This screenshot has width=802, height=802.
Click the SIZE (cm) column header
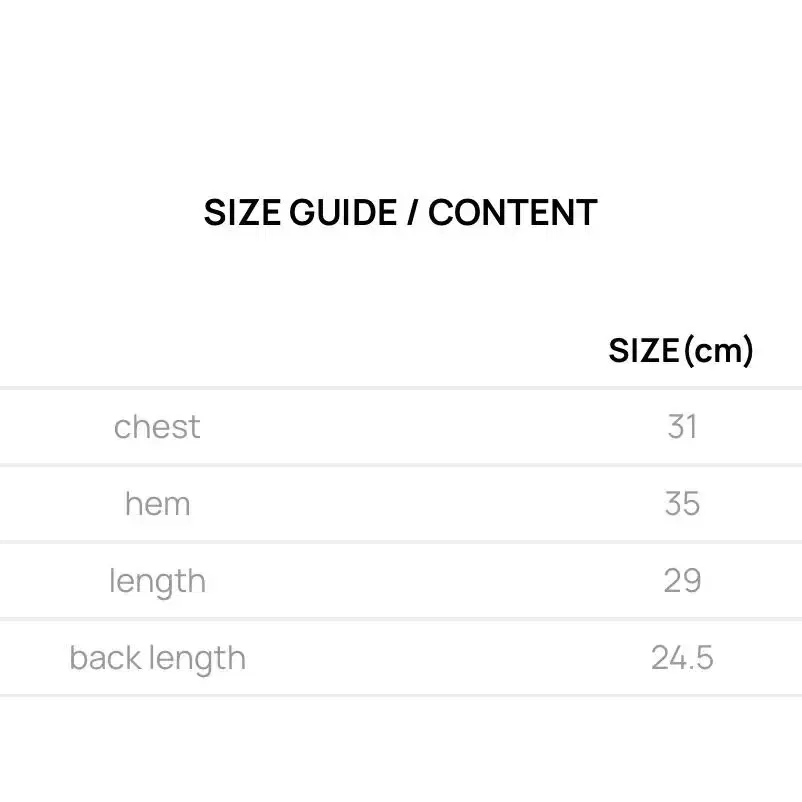tap(681, 351)
